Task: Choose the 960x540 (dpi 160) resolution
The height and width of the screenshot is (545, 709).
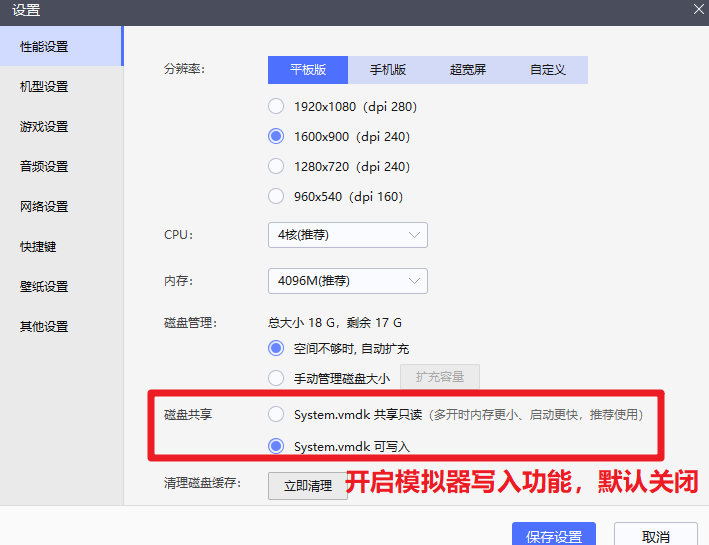Action: point(276,196)
